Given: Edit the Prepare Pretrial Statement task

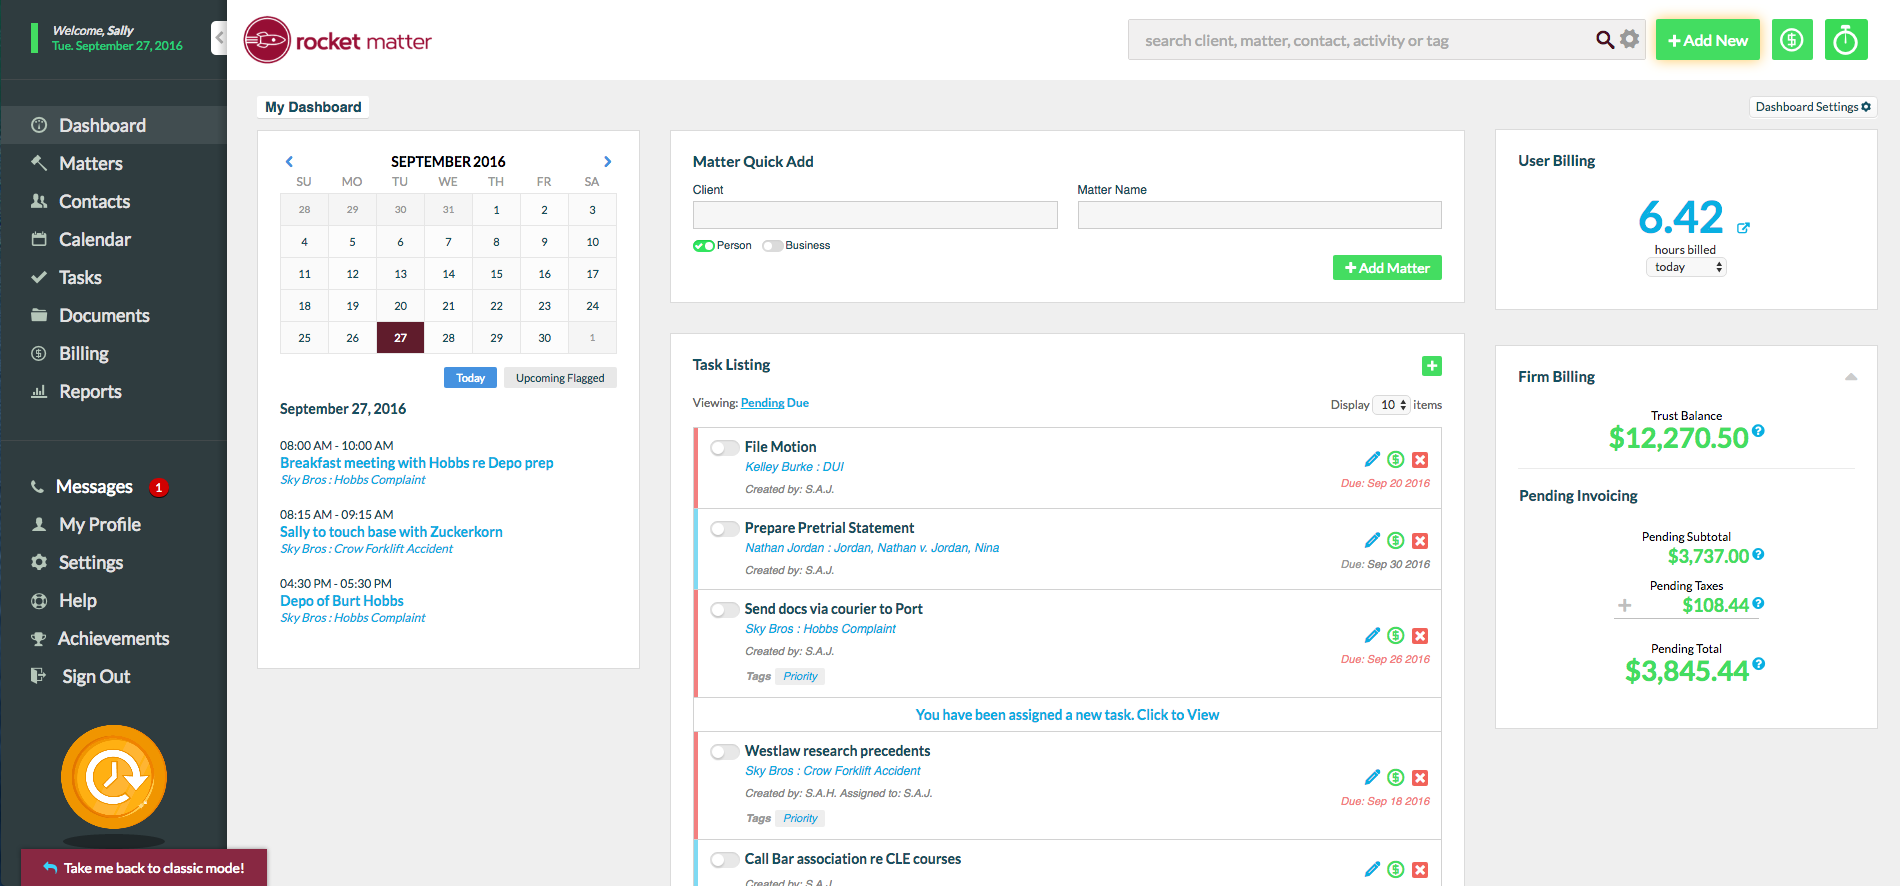Looking at the screenshot, I should coord(1372,540).
